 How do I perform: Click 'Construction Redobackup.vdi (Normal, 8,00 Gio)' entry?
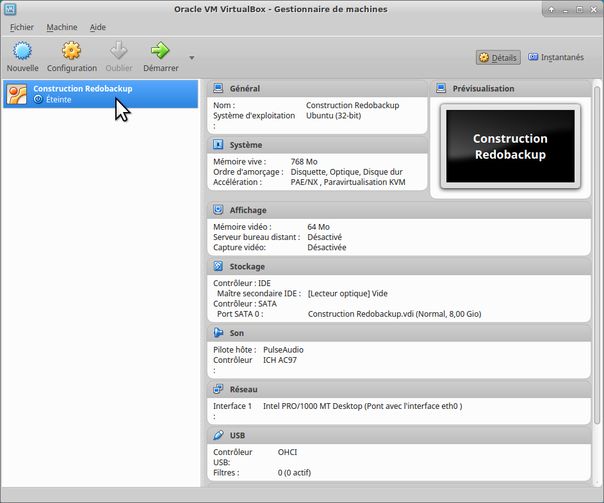click(x=394, y=314)
